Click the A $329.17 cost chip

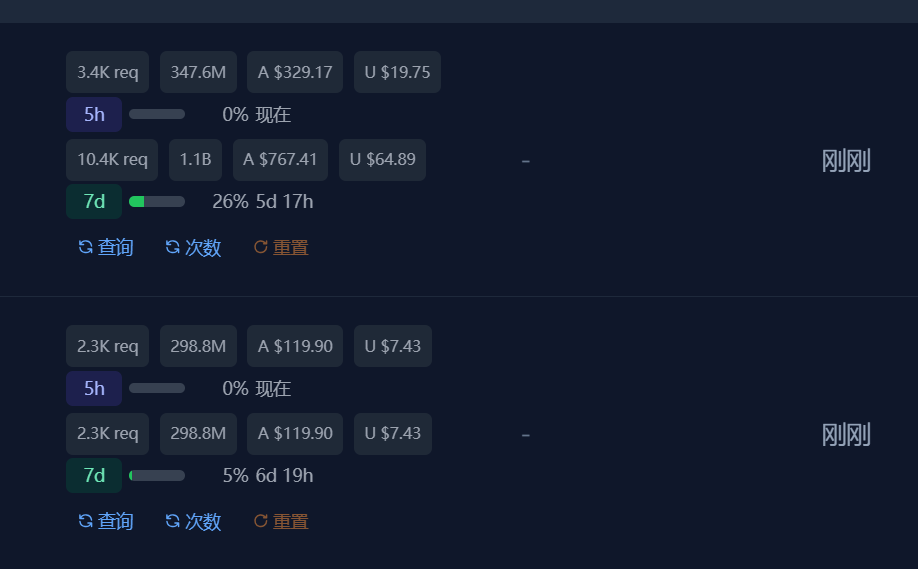pos(295,72)
